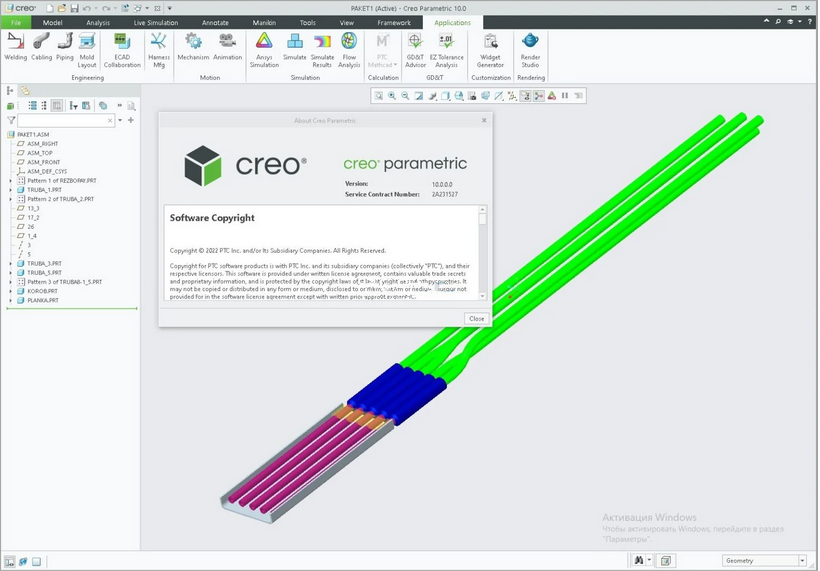Open the Welding application
The height and width of the screenshot is (571, 820).
16,46
